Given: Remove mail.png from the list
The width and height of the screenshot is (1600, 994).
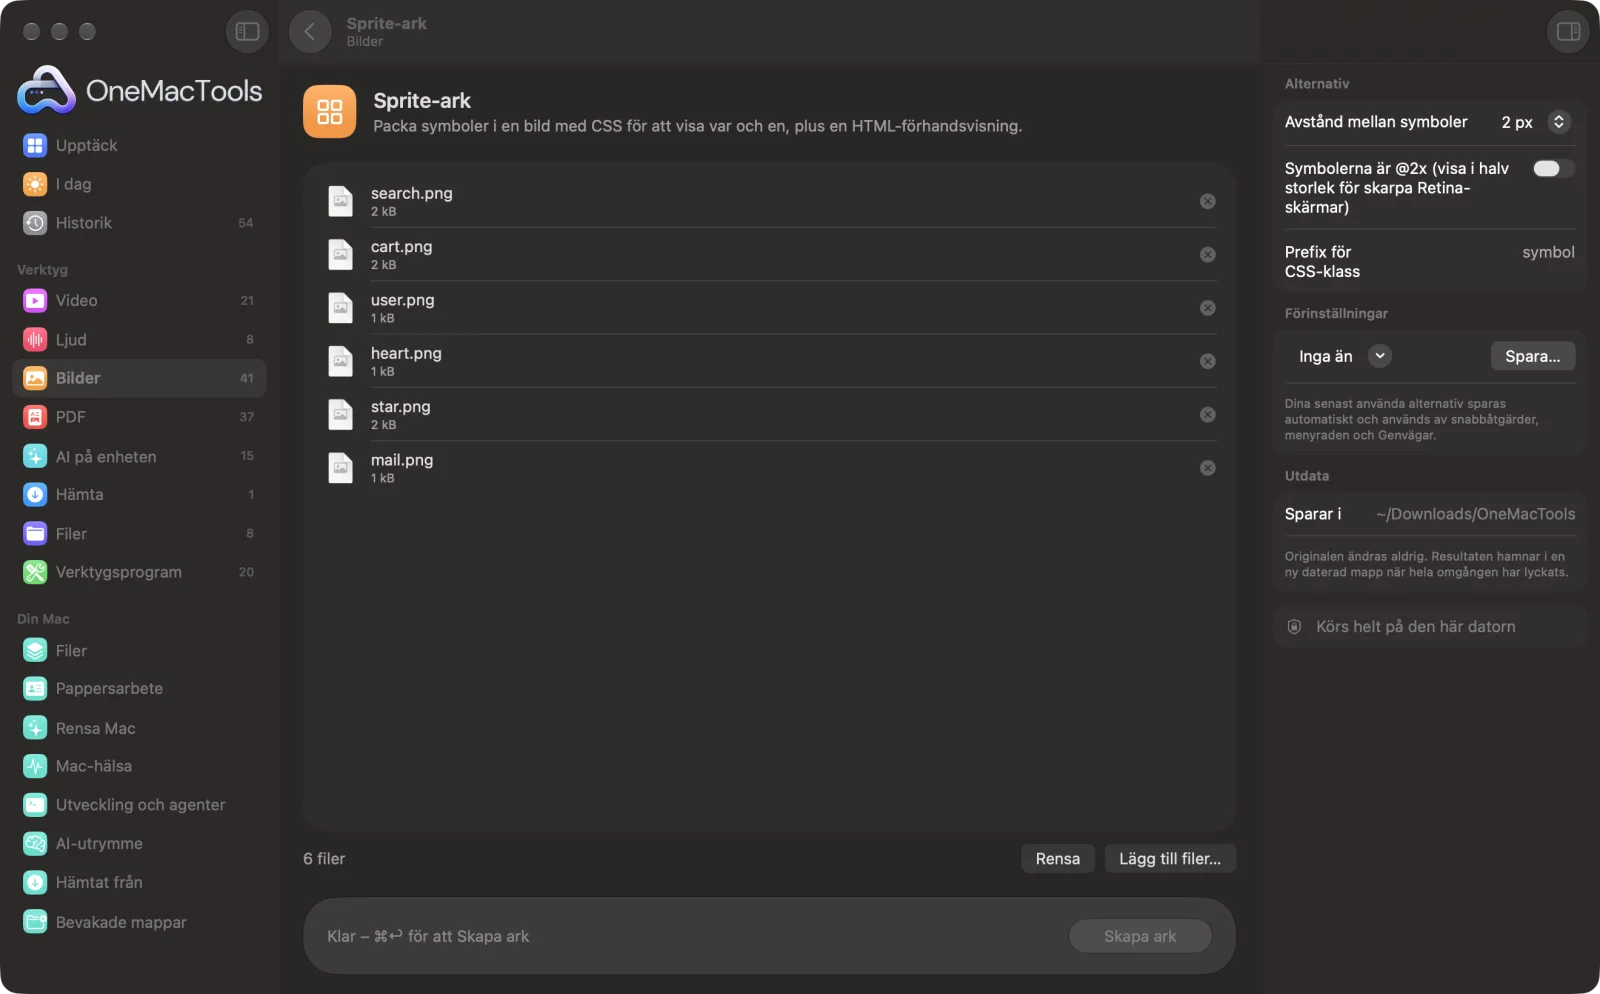Looking at the screenshot, I should [x=1208, y=468].
